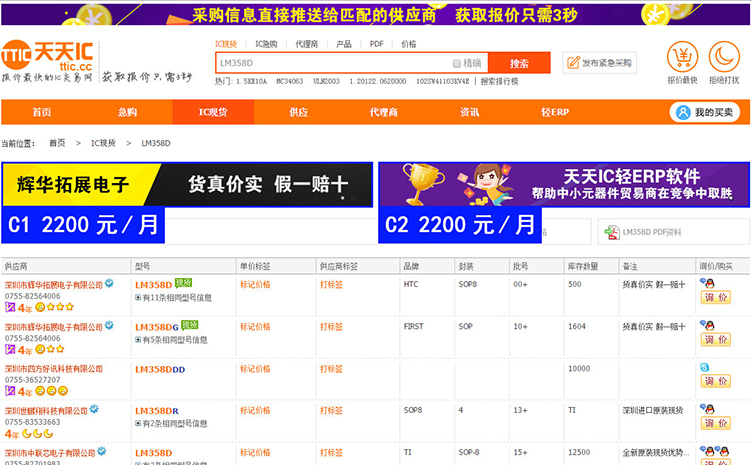Open supplier 深圳世耀翔科技有限公司
Image resolution: width=752 pixels, height=465 pixels.
[x=46, y=411]
